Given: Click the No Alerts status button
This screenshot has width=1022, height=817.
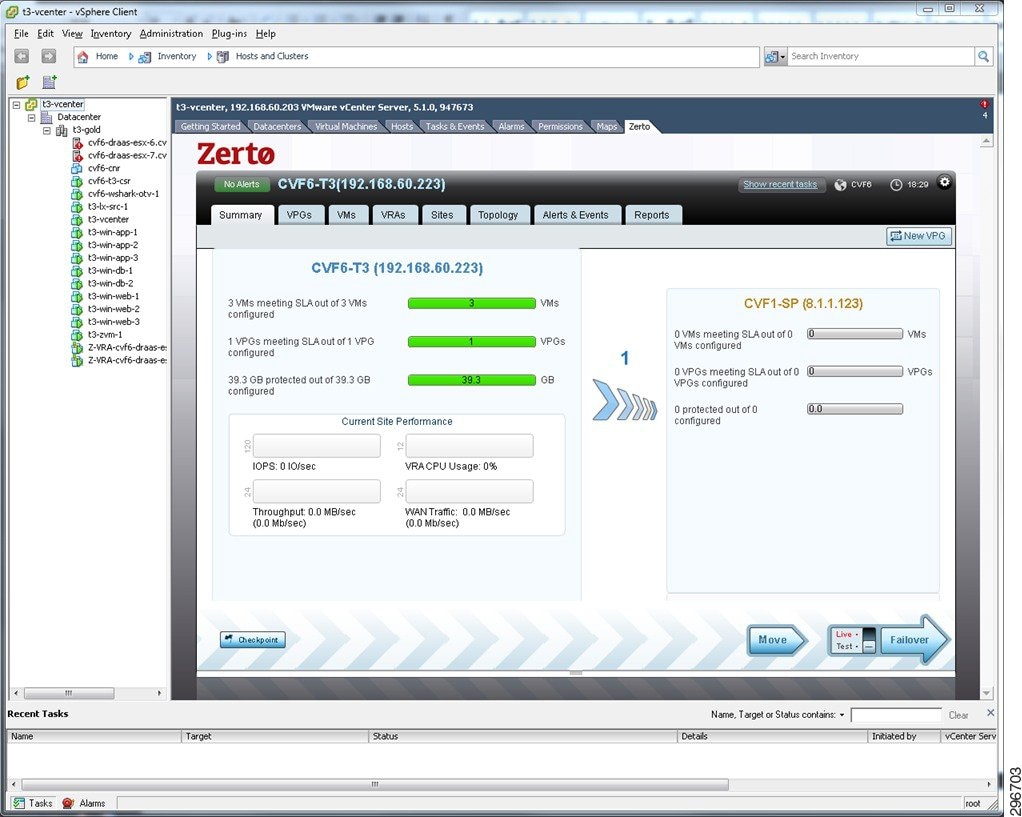Looking at the screenshot, I should coord(241,185).
